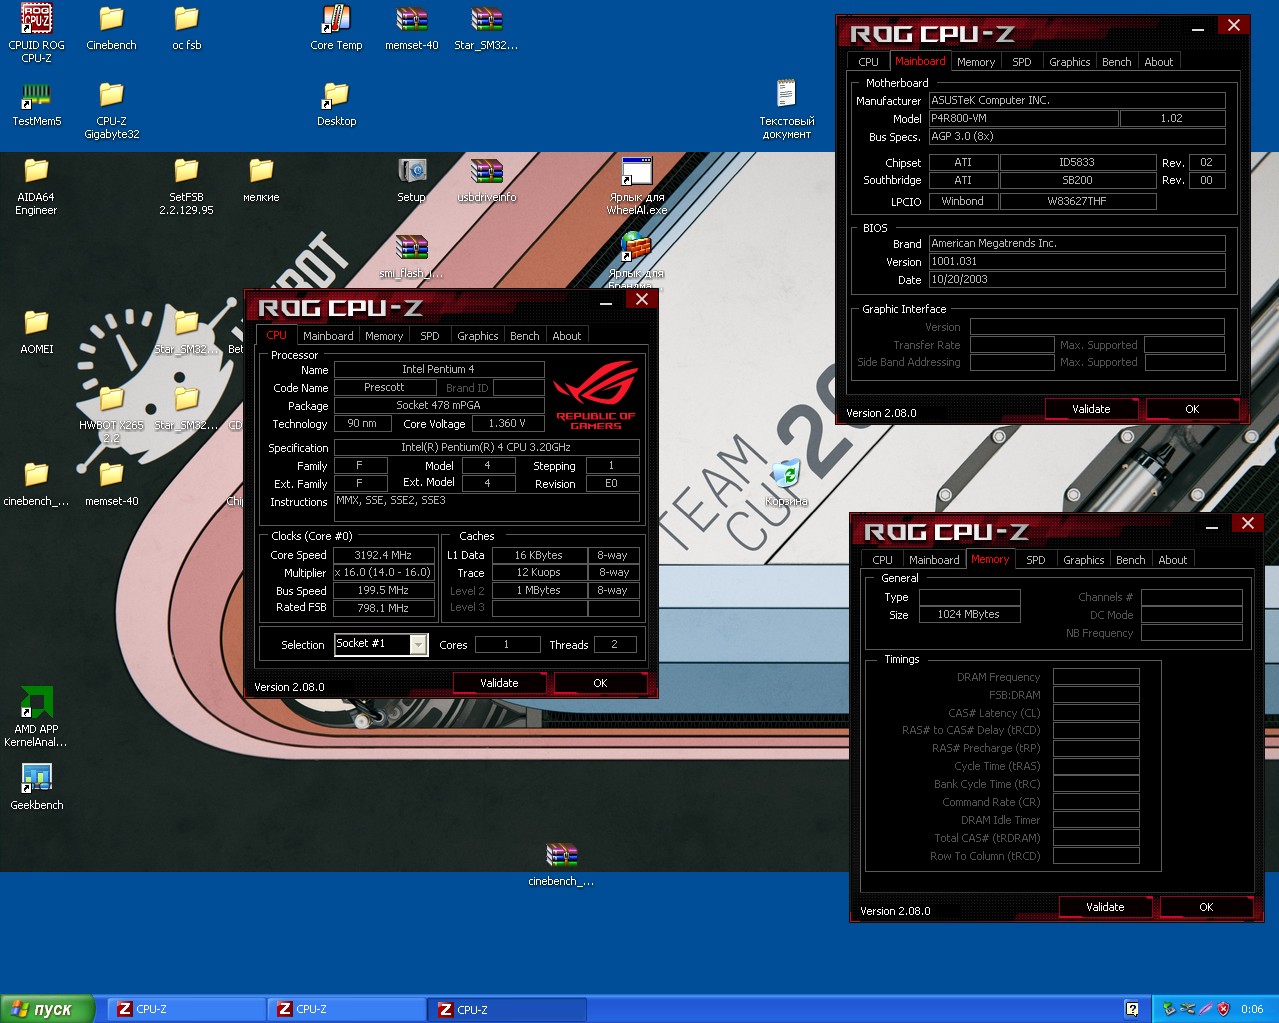Click the Multiplier value x 16.0
The image size is (1279, 1023).
384,573
